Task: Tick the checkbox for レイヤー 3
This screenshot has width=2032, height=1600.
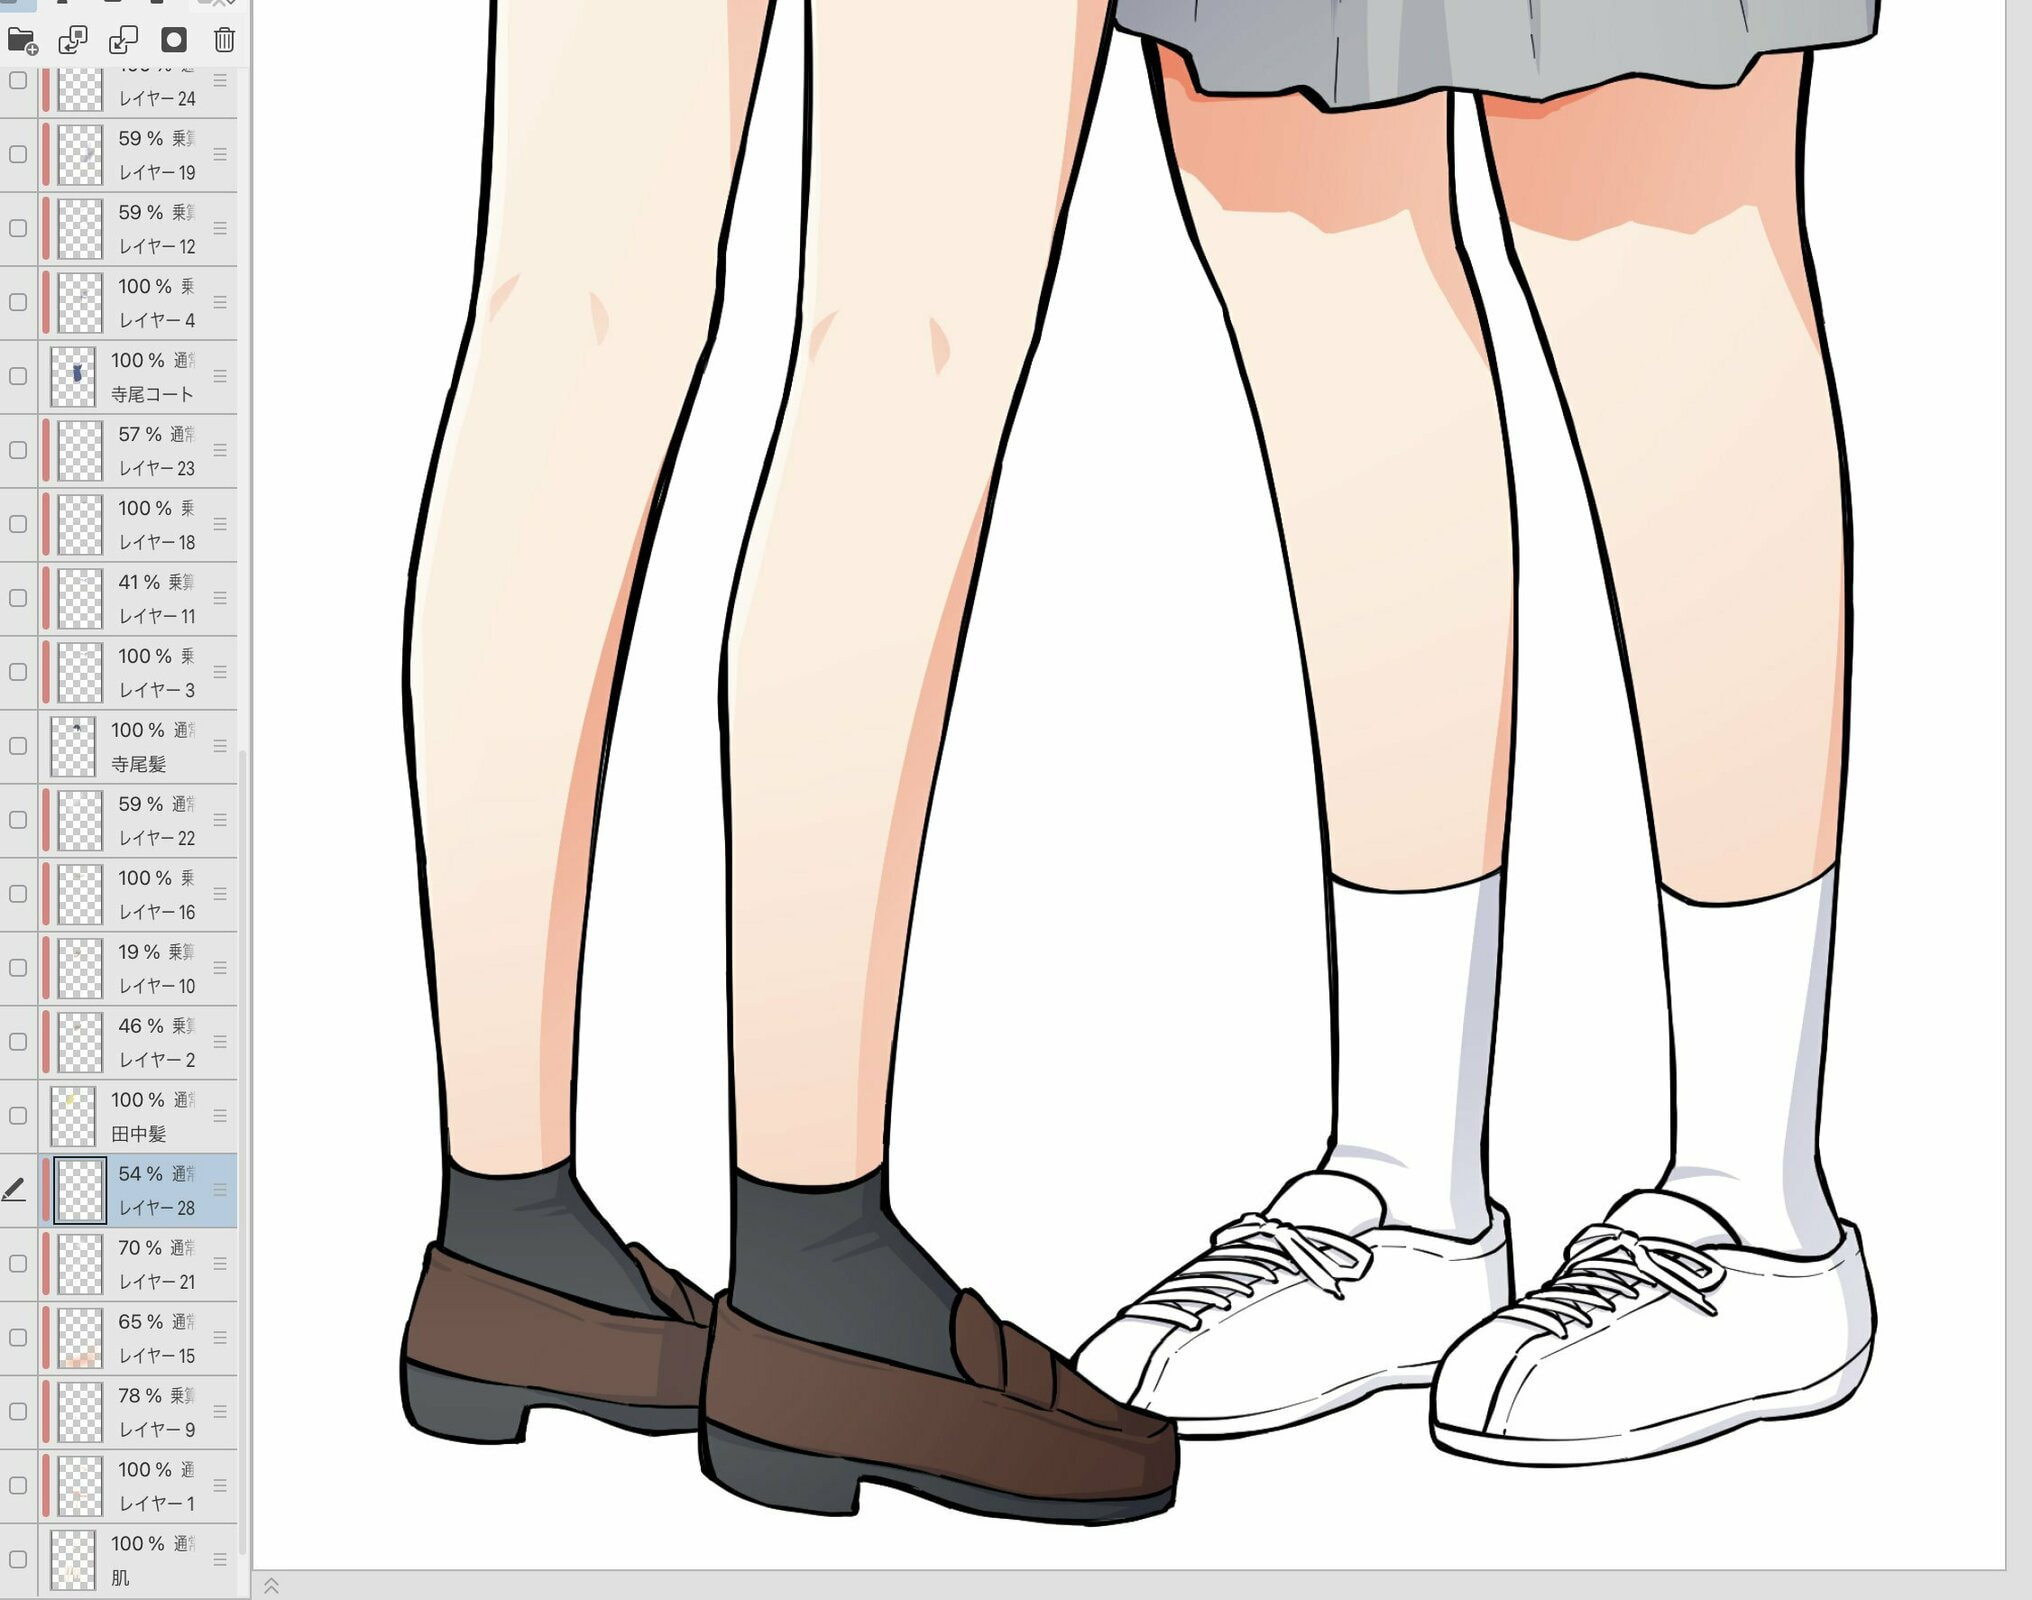Action: [18, 672]
